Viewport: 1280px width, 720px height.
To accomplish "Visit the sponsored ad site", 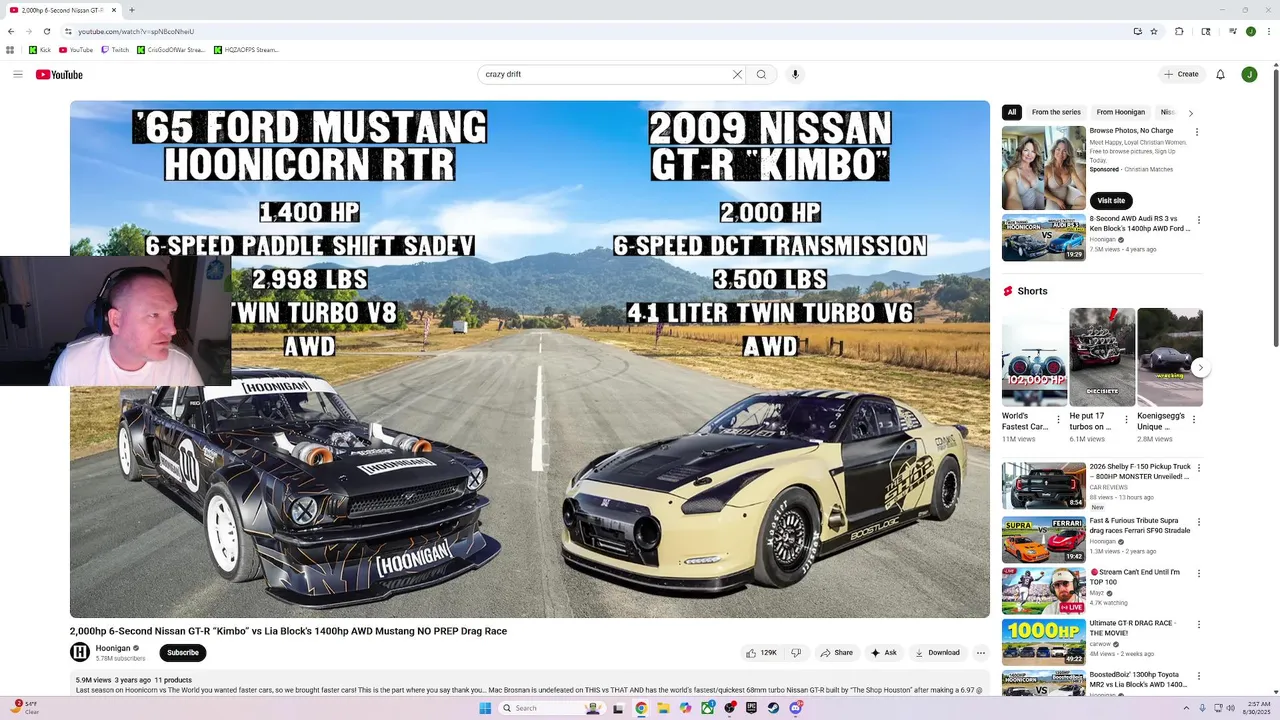I will [x=1111, y=200].
